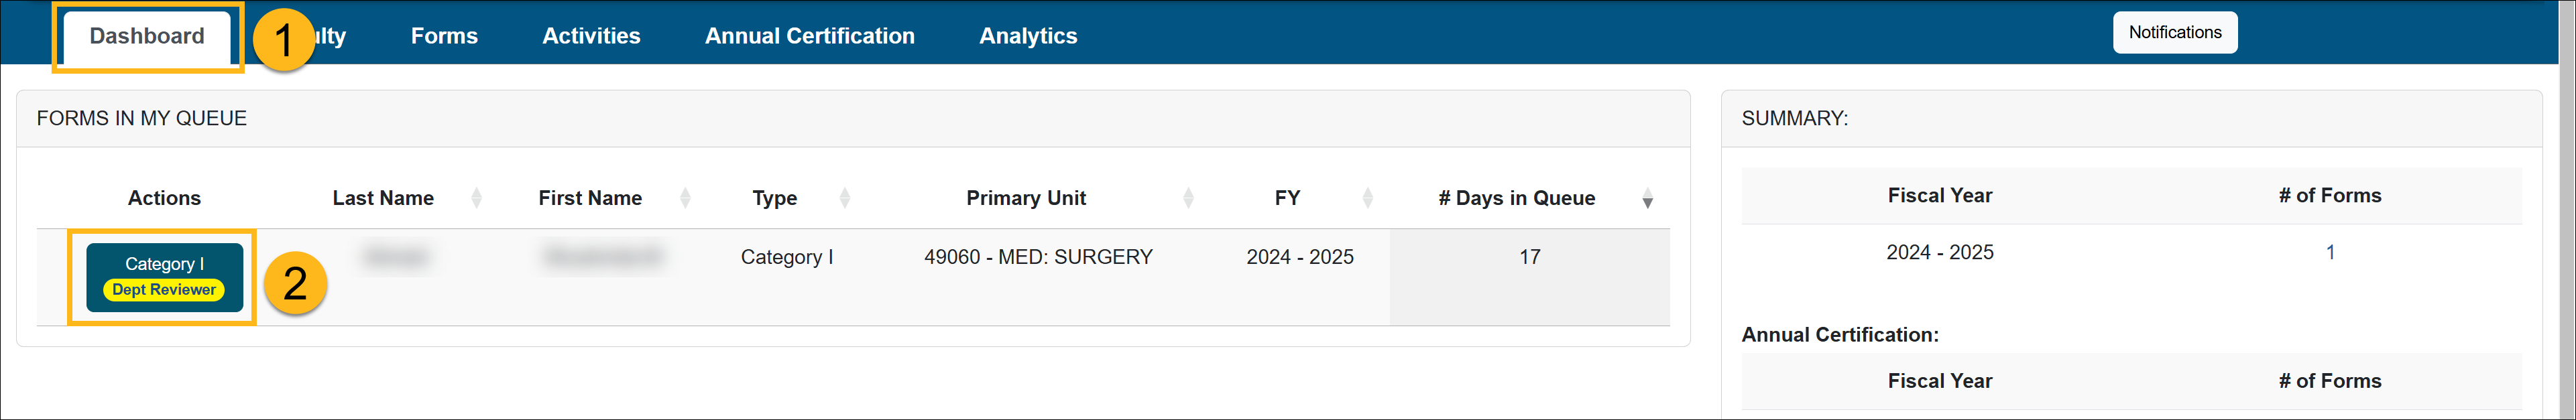Click the Type column sort arrows
Viewport: 2576px width, 420px height.
(845, 198)
